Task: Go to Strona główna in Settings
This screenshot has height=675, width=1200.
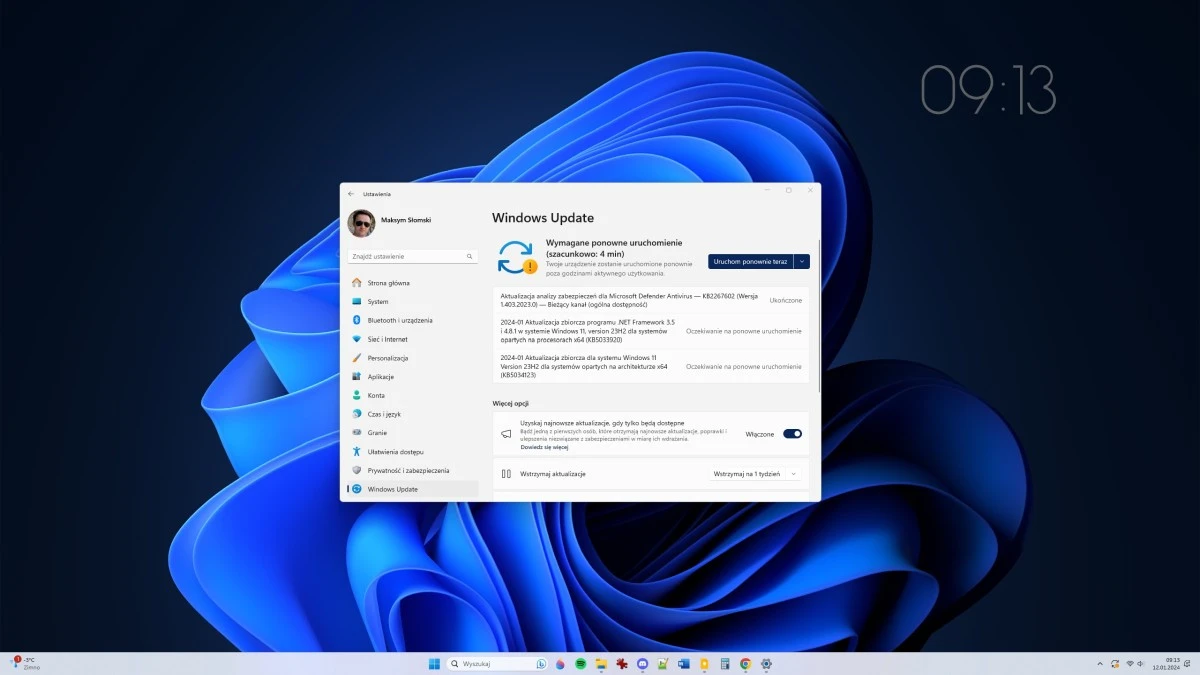Action: pyautogui.click(x=387, y=282)
